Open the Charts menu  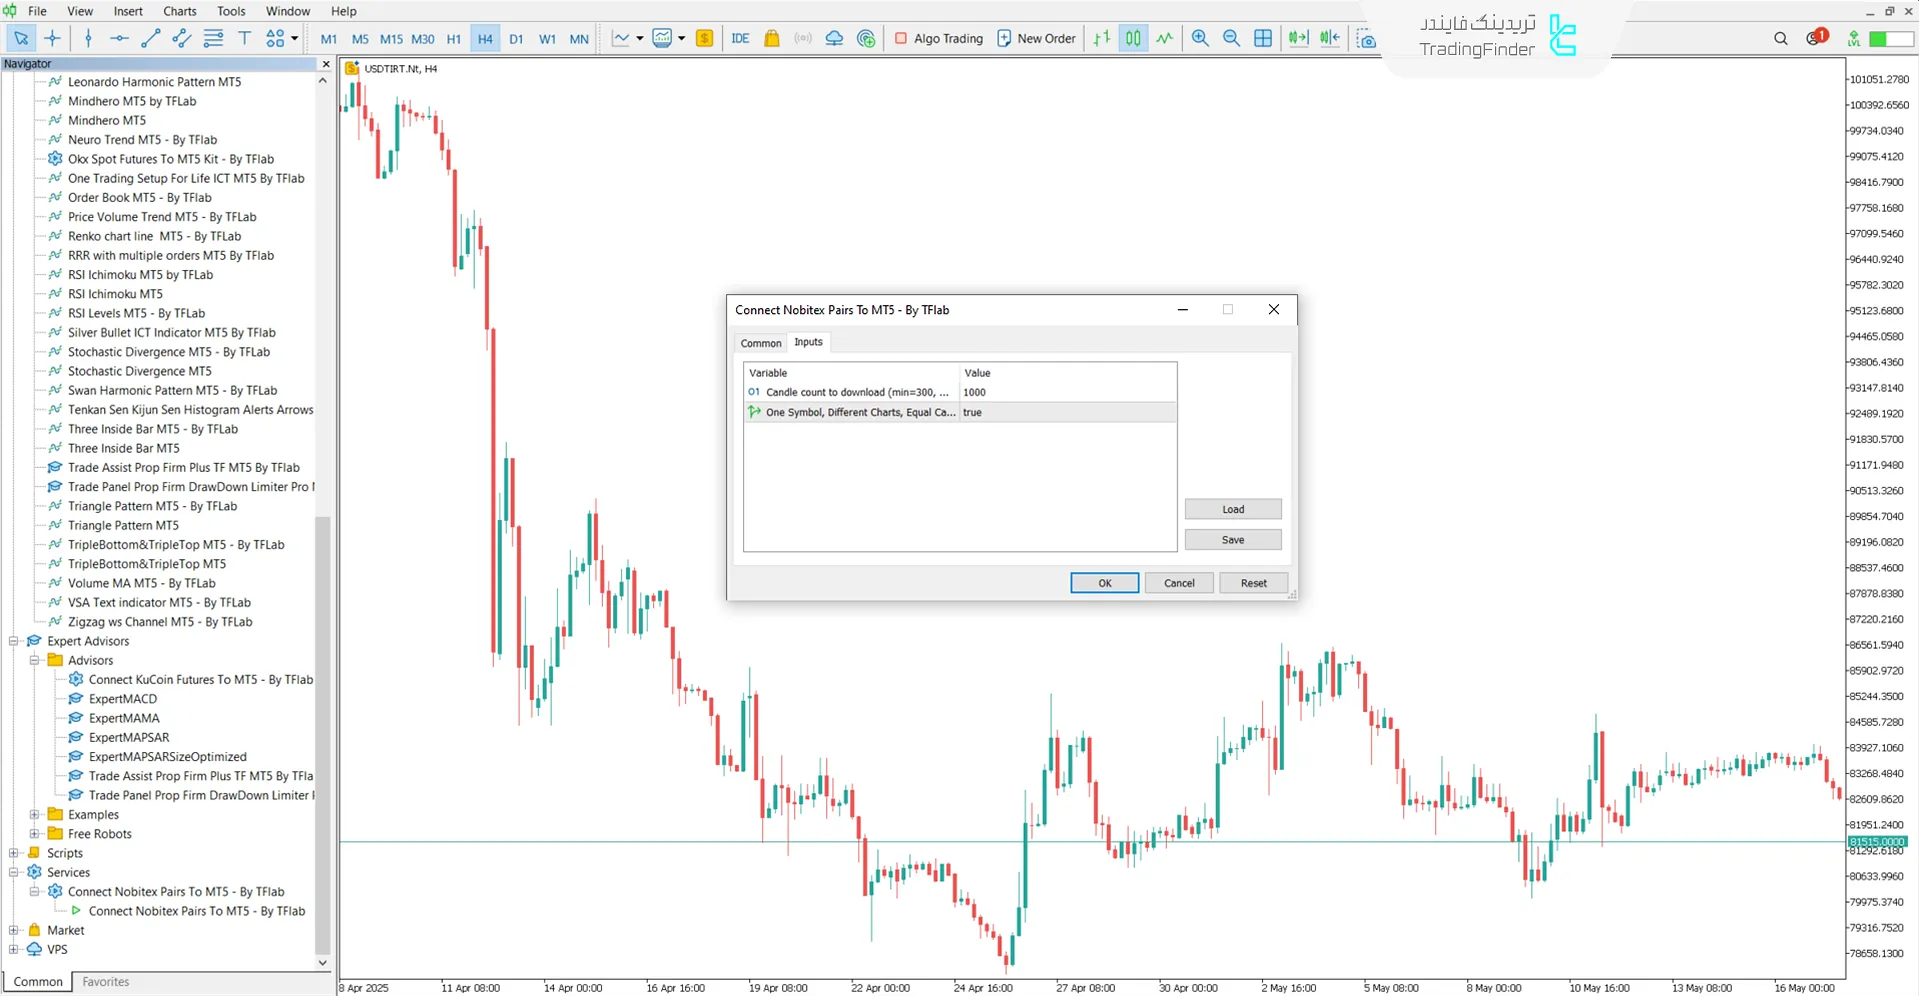(180, 11)
